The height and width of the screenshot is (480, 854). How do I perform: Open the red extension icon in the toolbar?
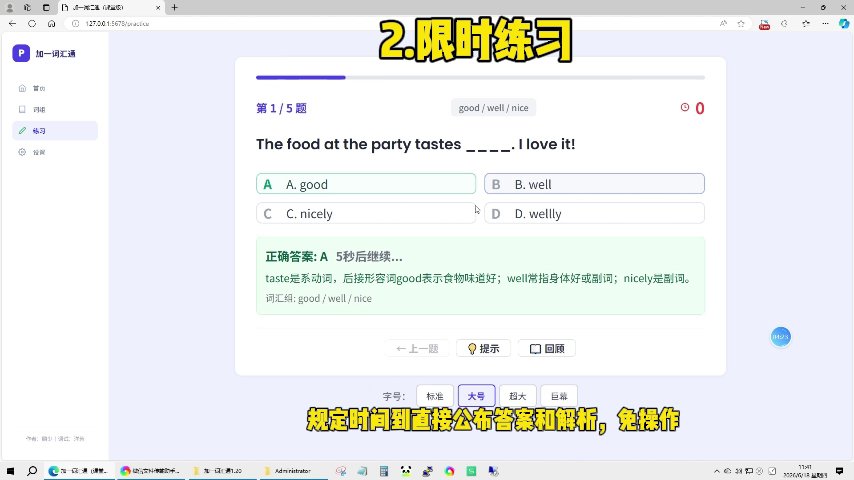(765, 25)
